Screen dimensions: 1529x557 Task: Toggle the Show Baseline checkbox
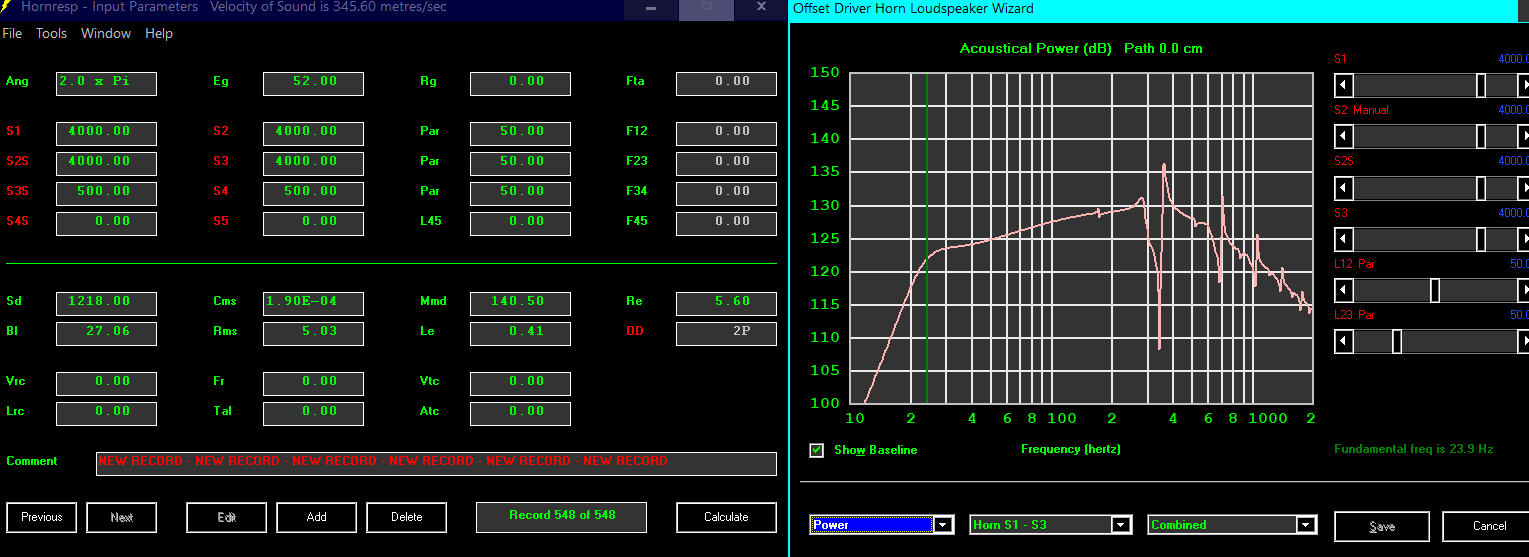tap(817, 450)
